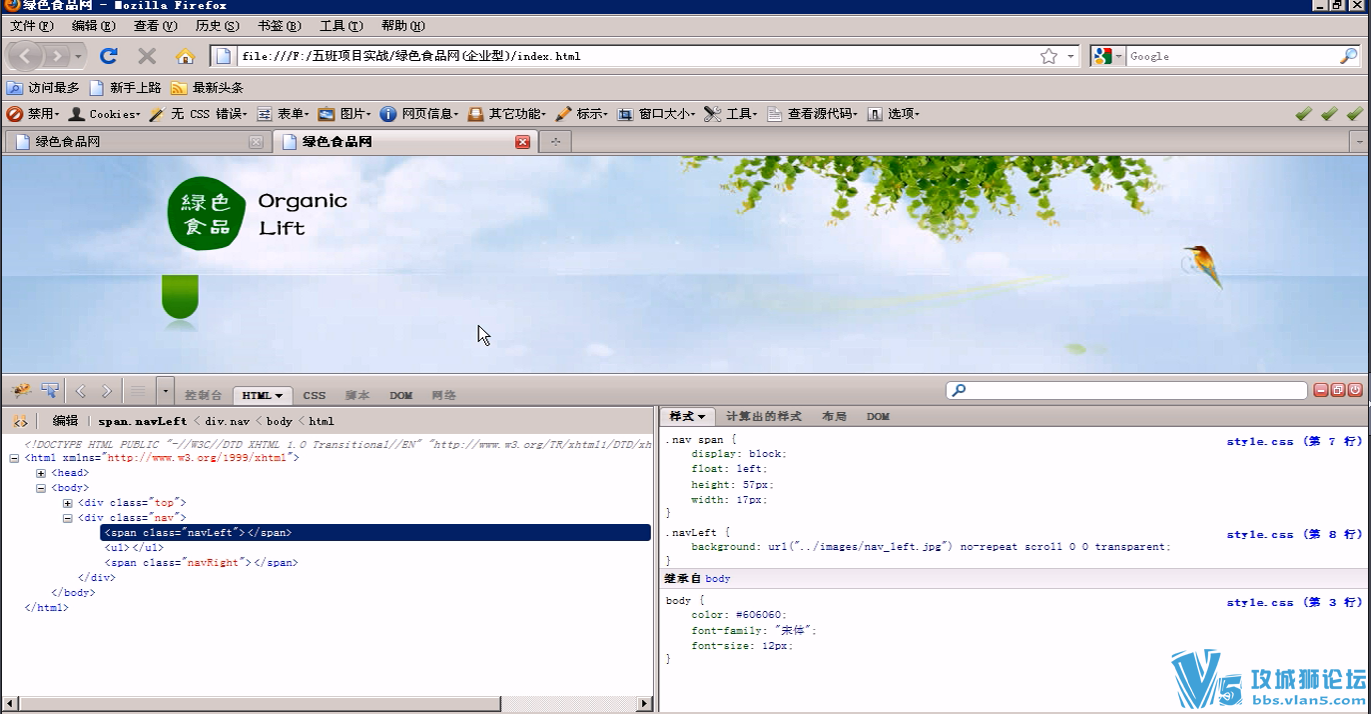Image resolution: width=1371 pixels, height=714 pixels.
Task: Click the orange break-on-mutate icon beside 编辑
Action: [20, 421]
